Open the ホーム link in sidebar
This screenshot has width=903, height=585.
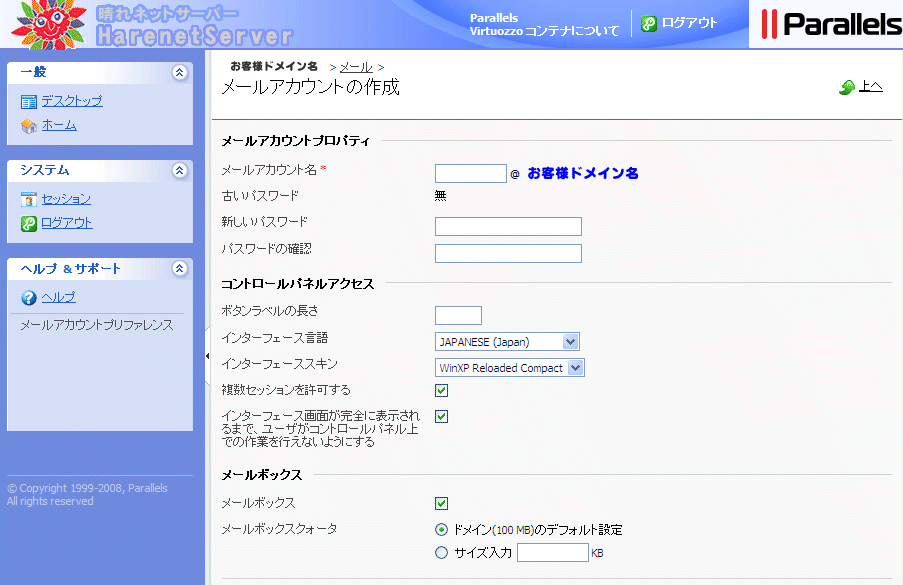pos(59,125)
